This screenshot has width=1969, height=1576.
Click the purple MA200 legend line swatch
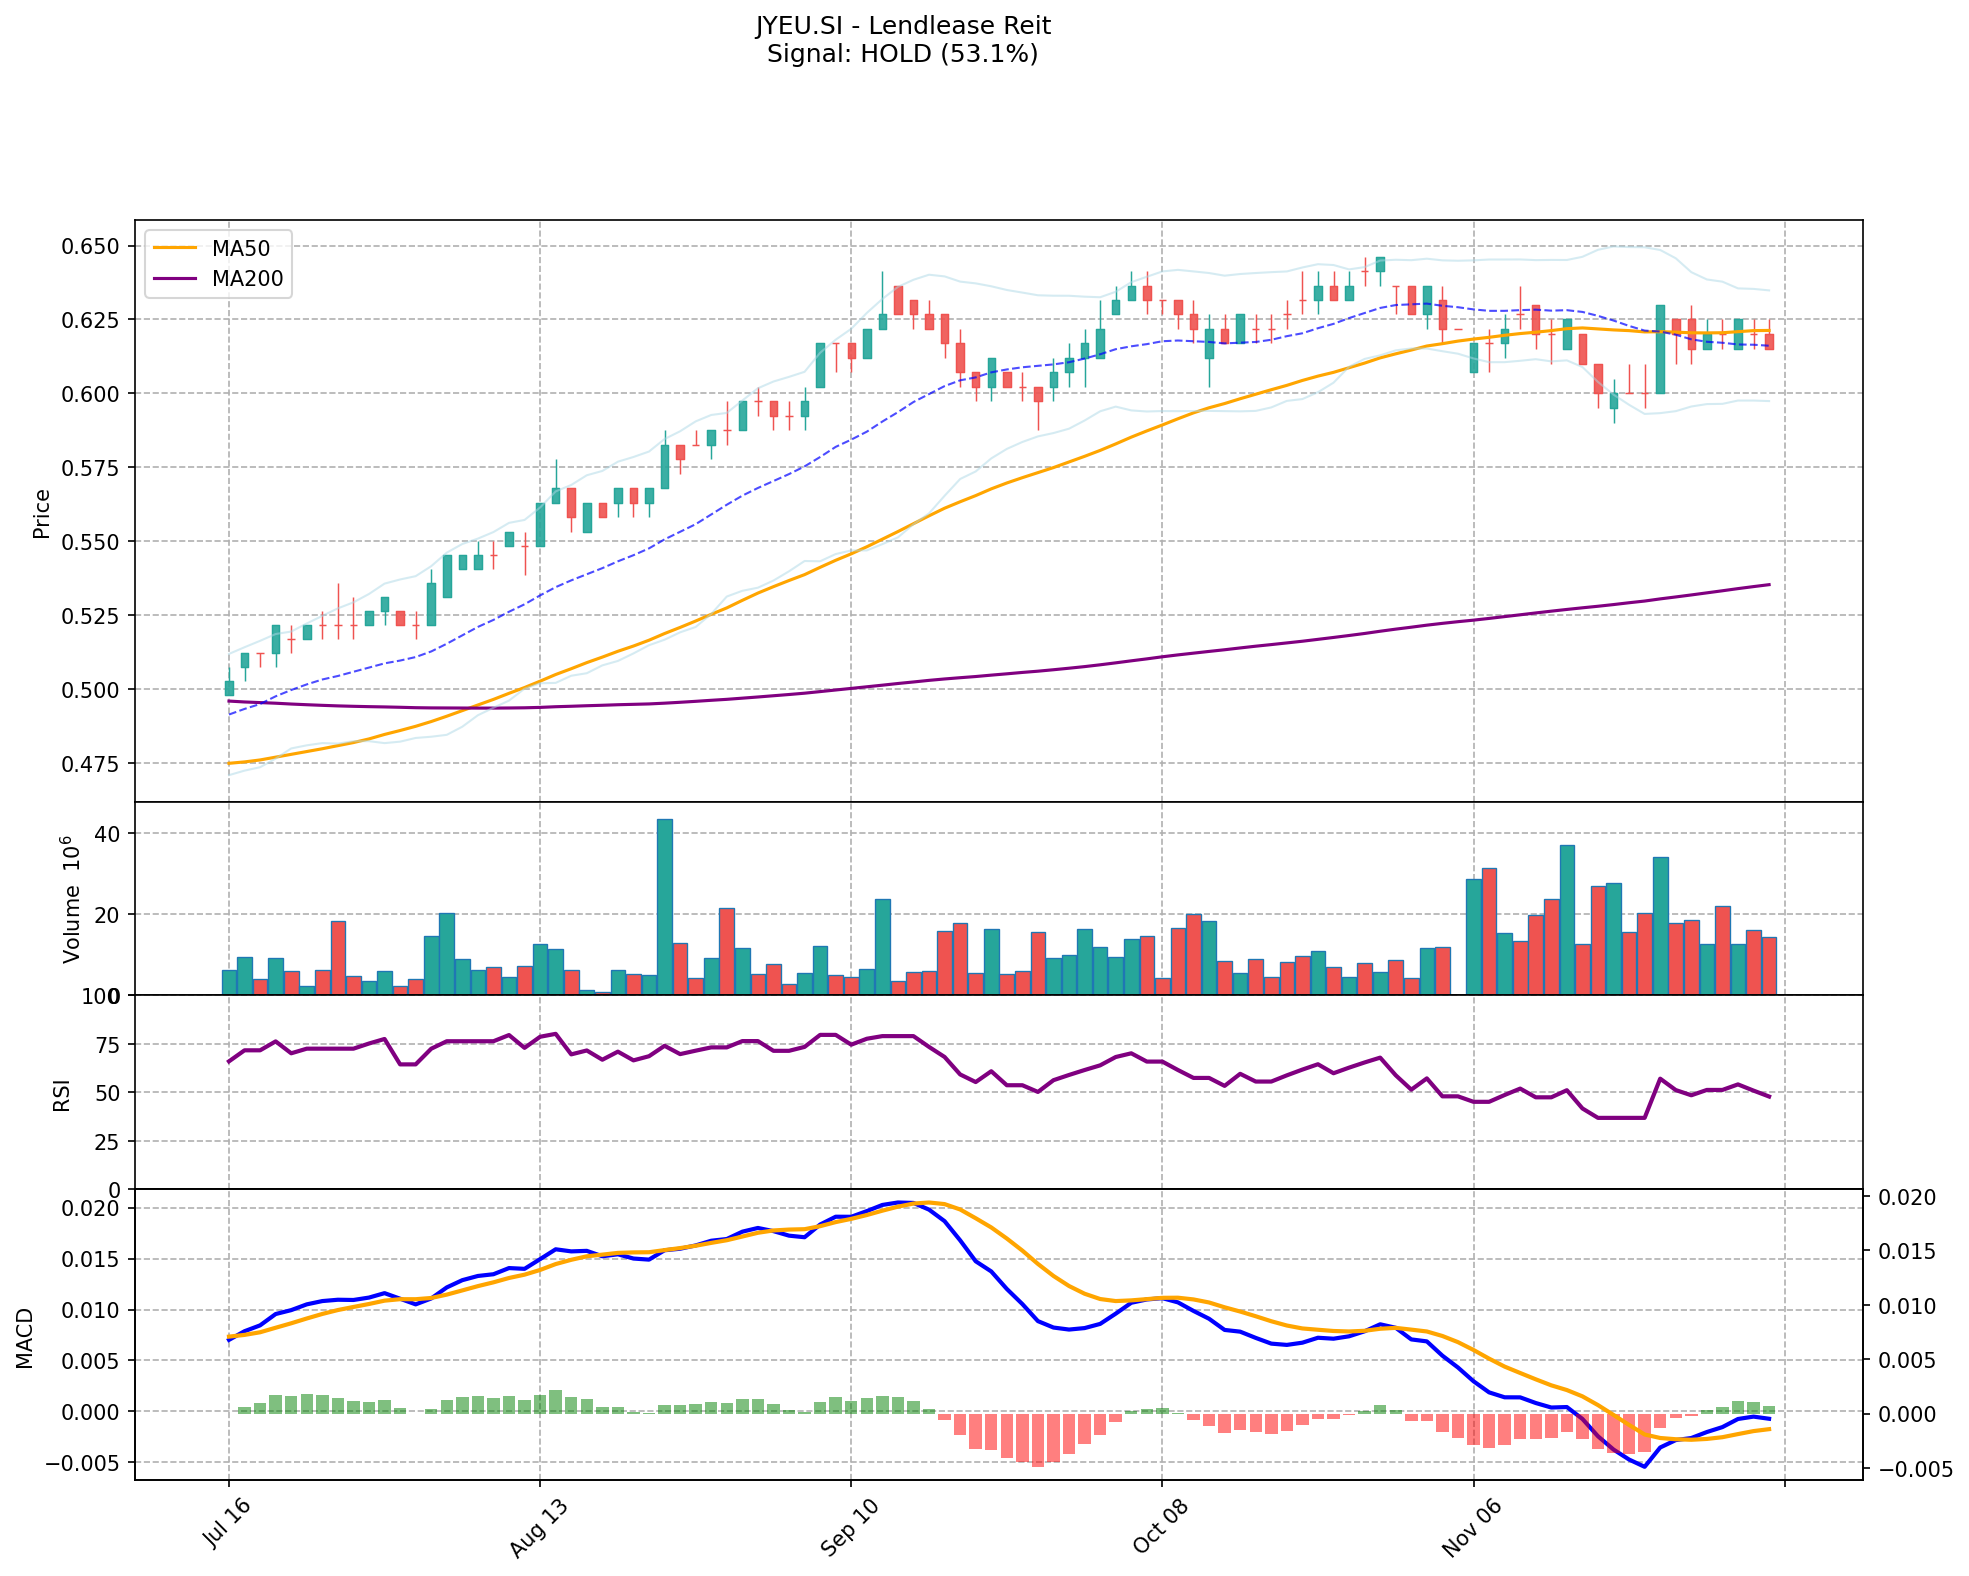pyautogui.click(x=176, y=279)
